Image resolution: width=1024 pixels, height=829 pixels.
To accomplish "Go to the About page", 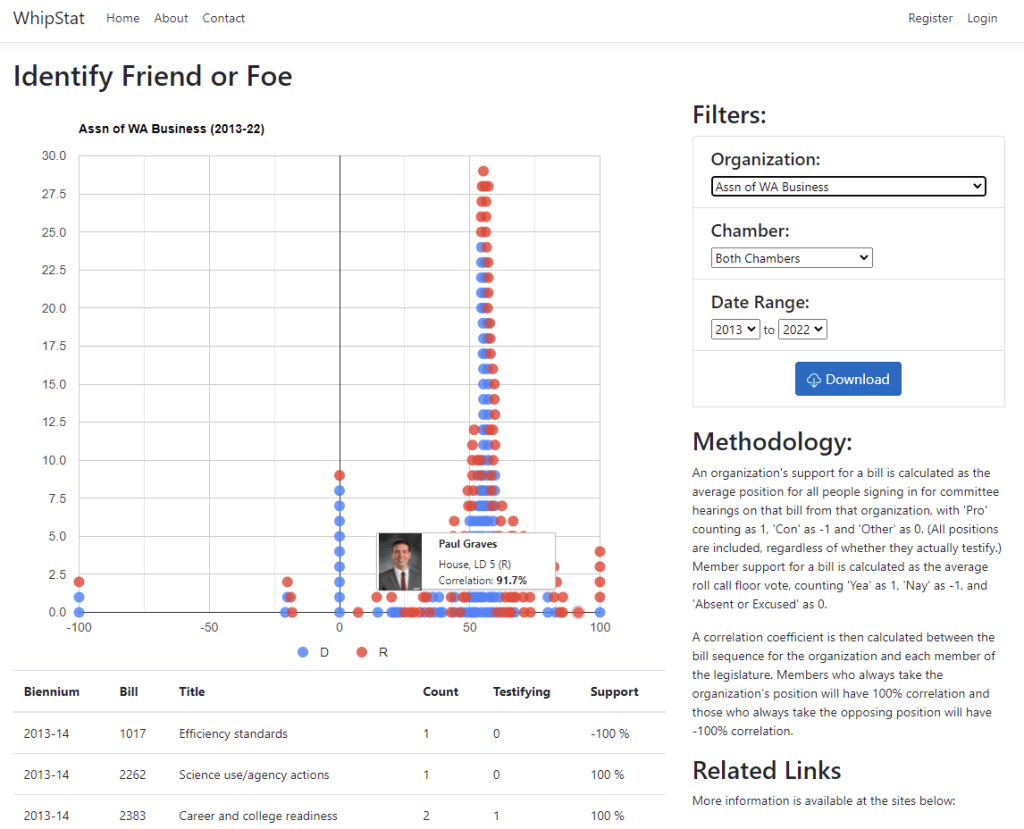I will pos(171,18).
